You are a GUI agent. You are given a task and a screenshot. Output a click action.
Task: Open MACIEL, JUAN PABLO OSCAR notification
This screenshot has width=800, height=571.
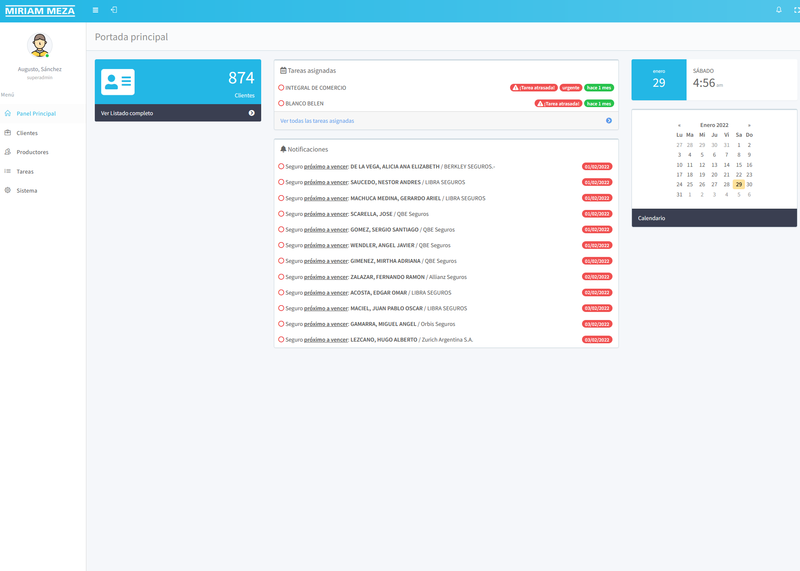coord(376,308)
